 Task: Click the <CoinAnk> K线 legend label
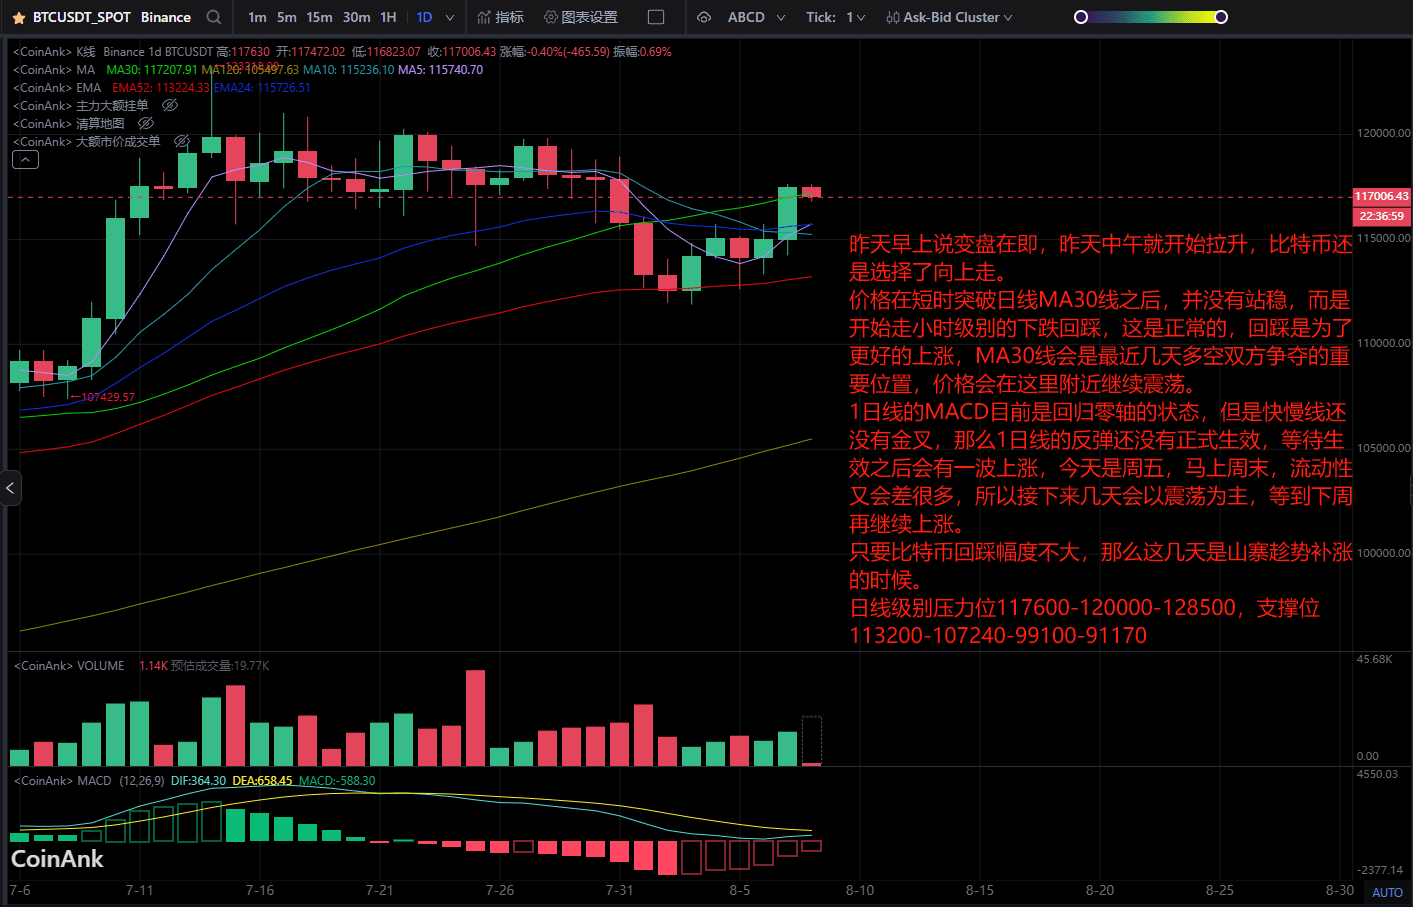click(x=54, y=51)
